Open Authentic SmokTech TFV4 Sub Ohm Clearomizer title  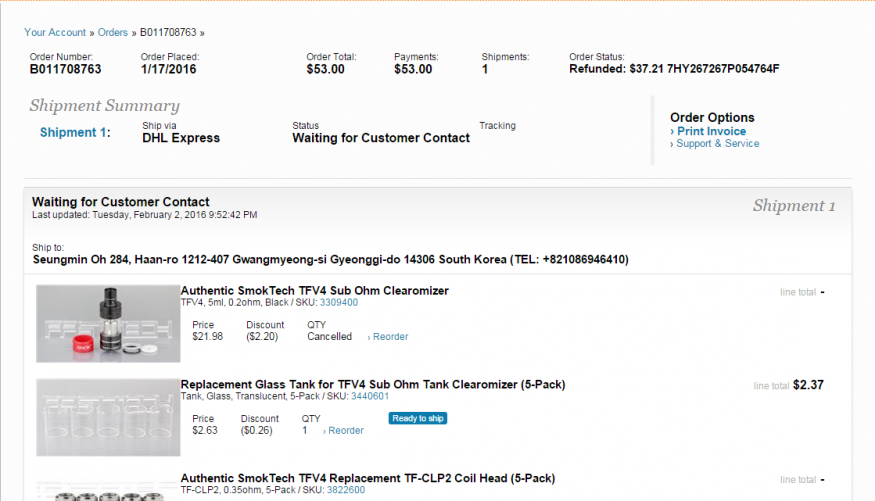[315, 291]
